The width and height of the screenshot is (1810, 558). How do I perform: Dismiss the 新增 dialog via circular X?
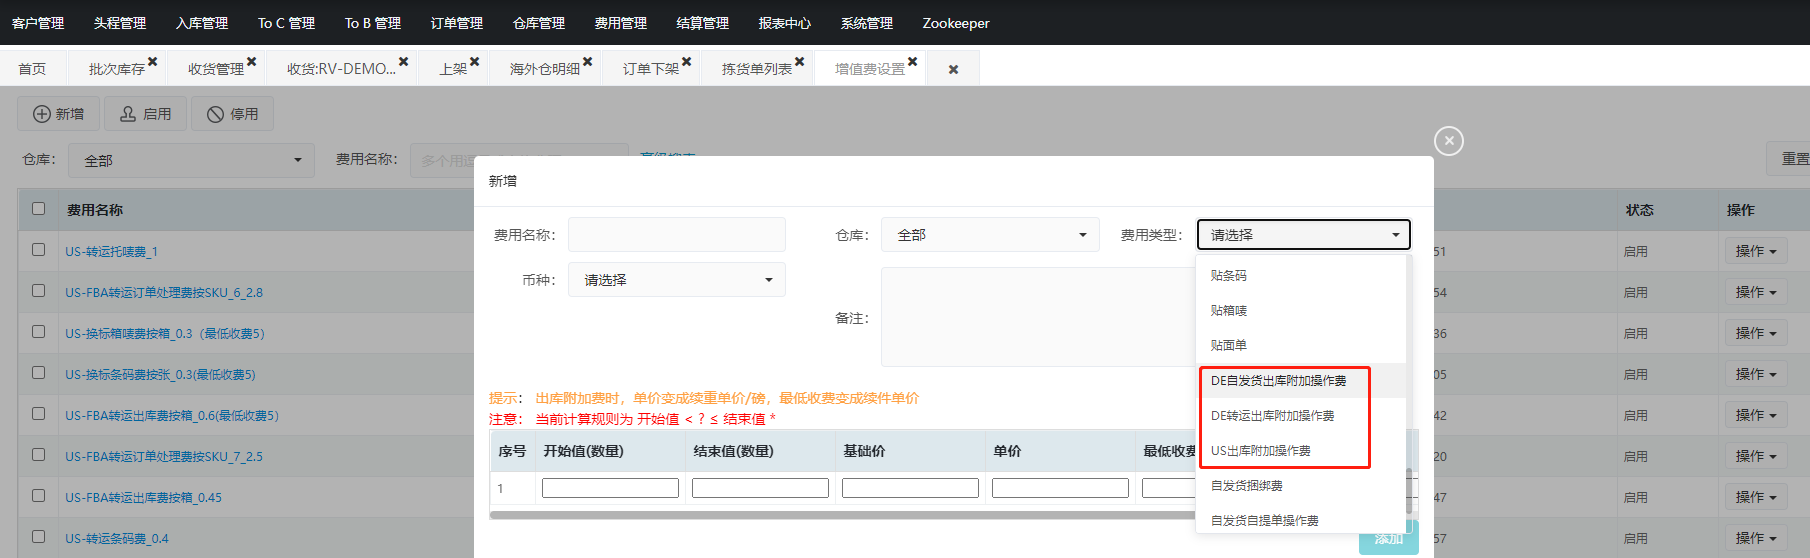pyautogui.click(x=1449, y=141)
